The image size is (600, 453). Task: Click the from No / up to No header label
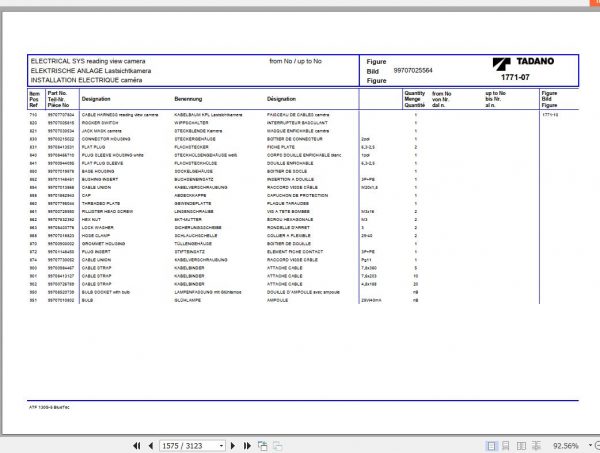point(295,61)
